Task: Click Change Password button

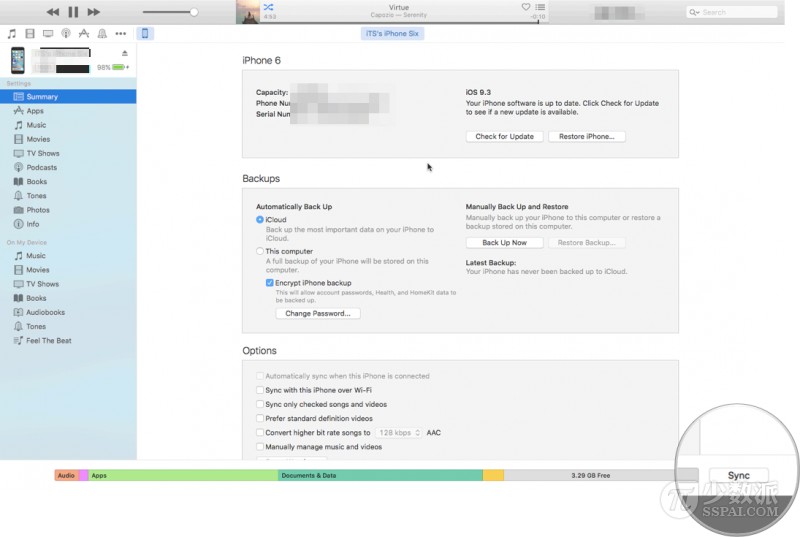Action: point(318,314)
